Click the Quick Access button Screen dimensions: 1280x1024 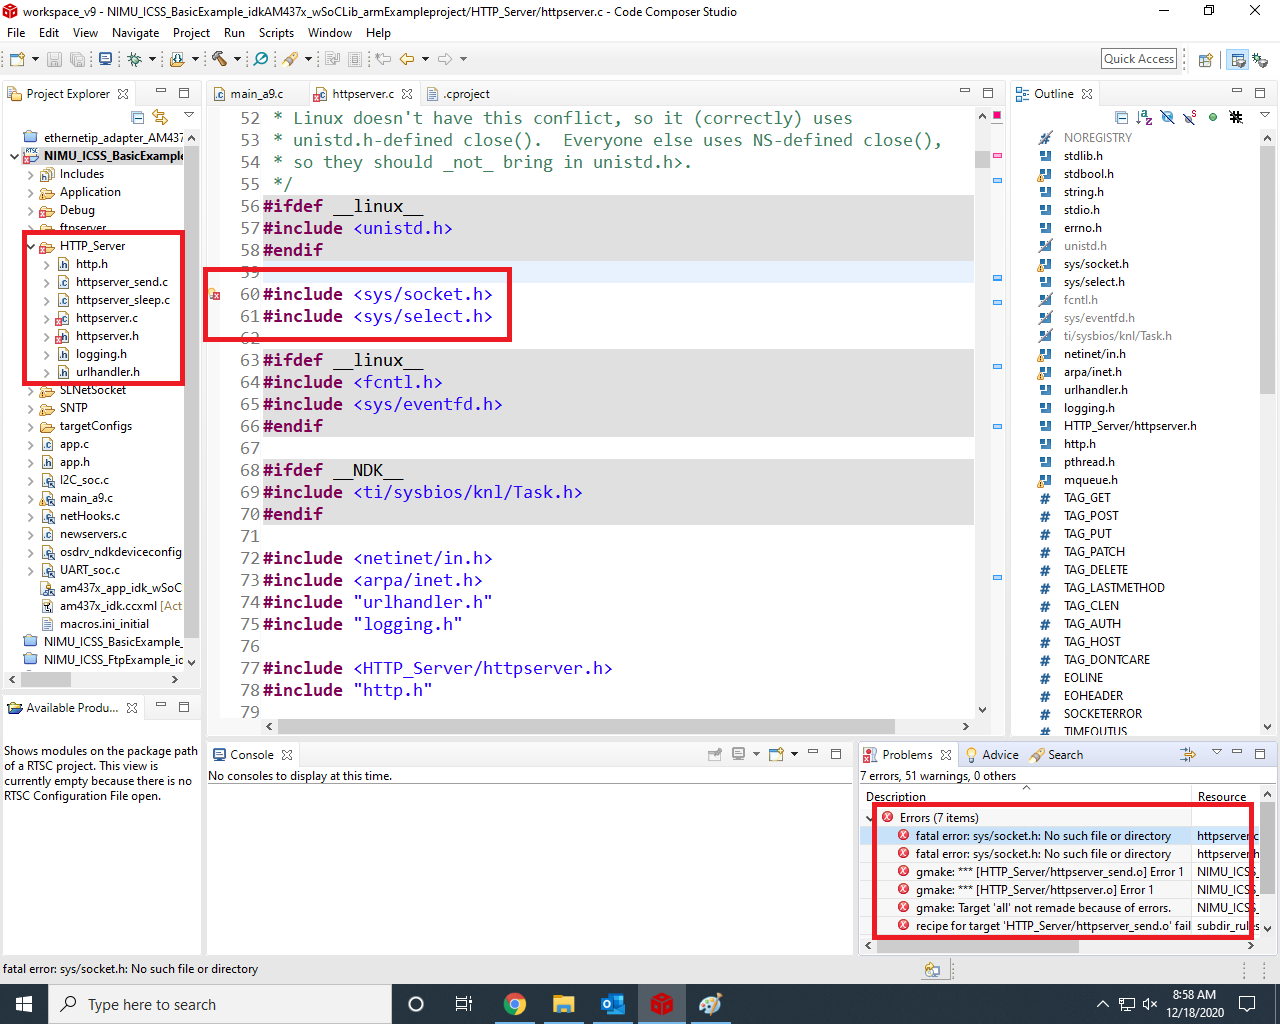point(1138,58)
